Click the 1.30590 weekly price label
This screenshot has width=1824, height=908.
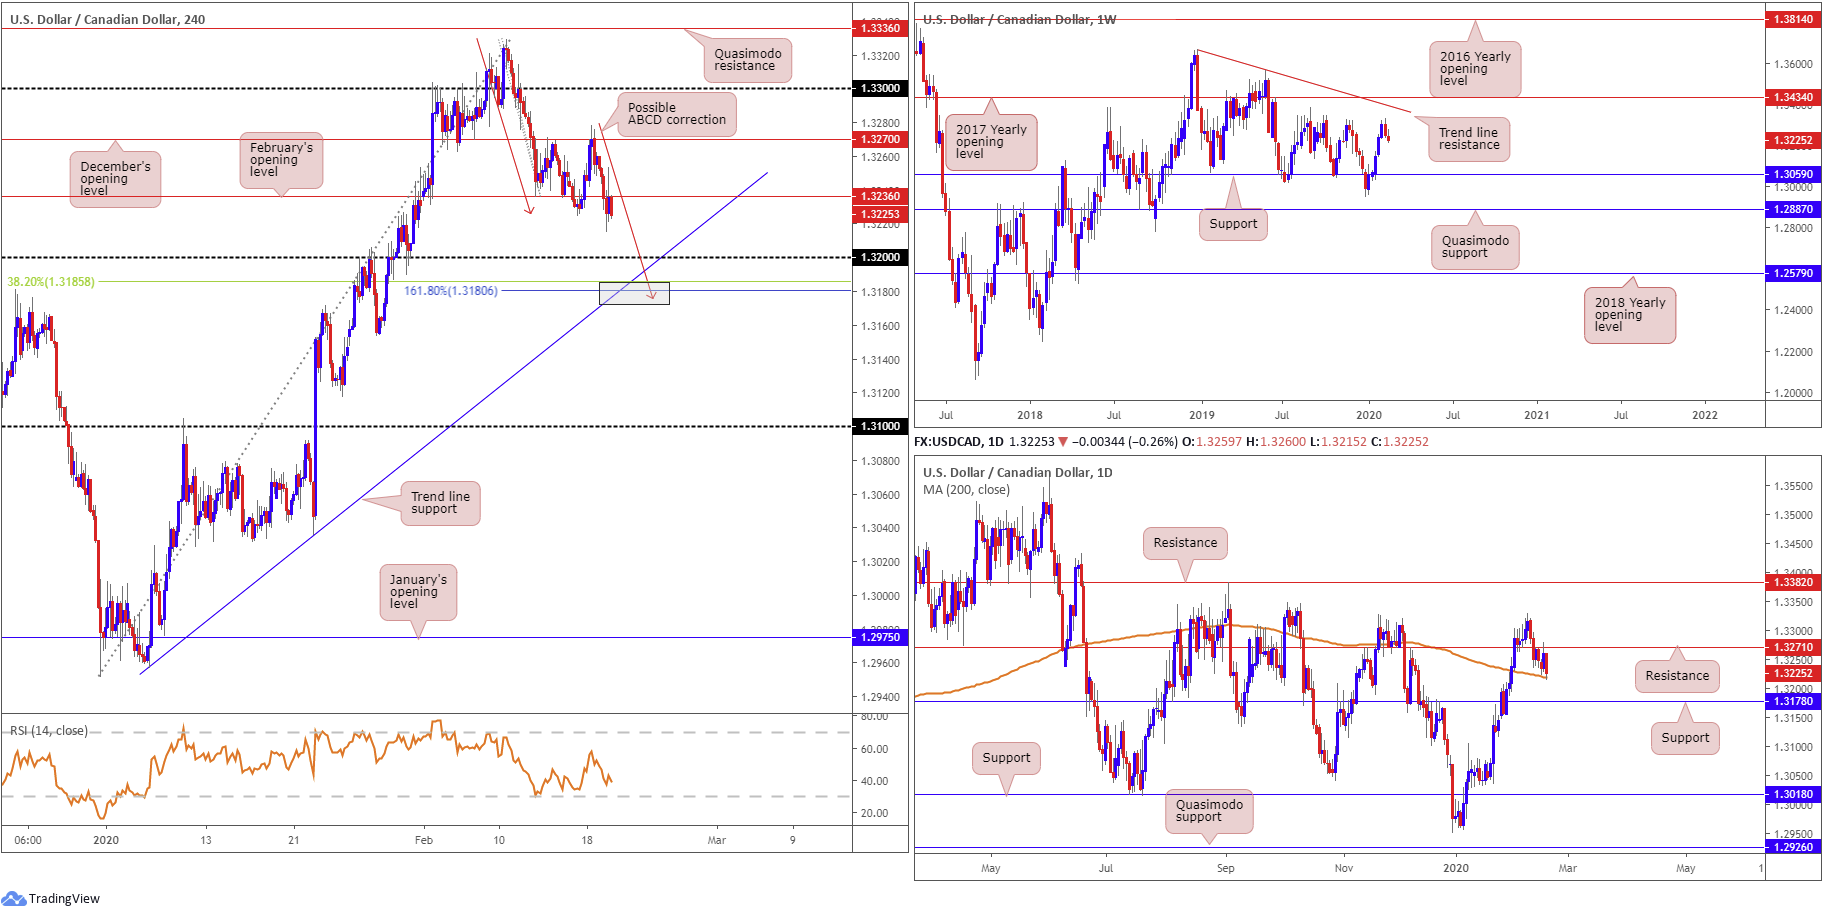(1793, 174)
